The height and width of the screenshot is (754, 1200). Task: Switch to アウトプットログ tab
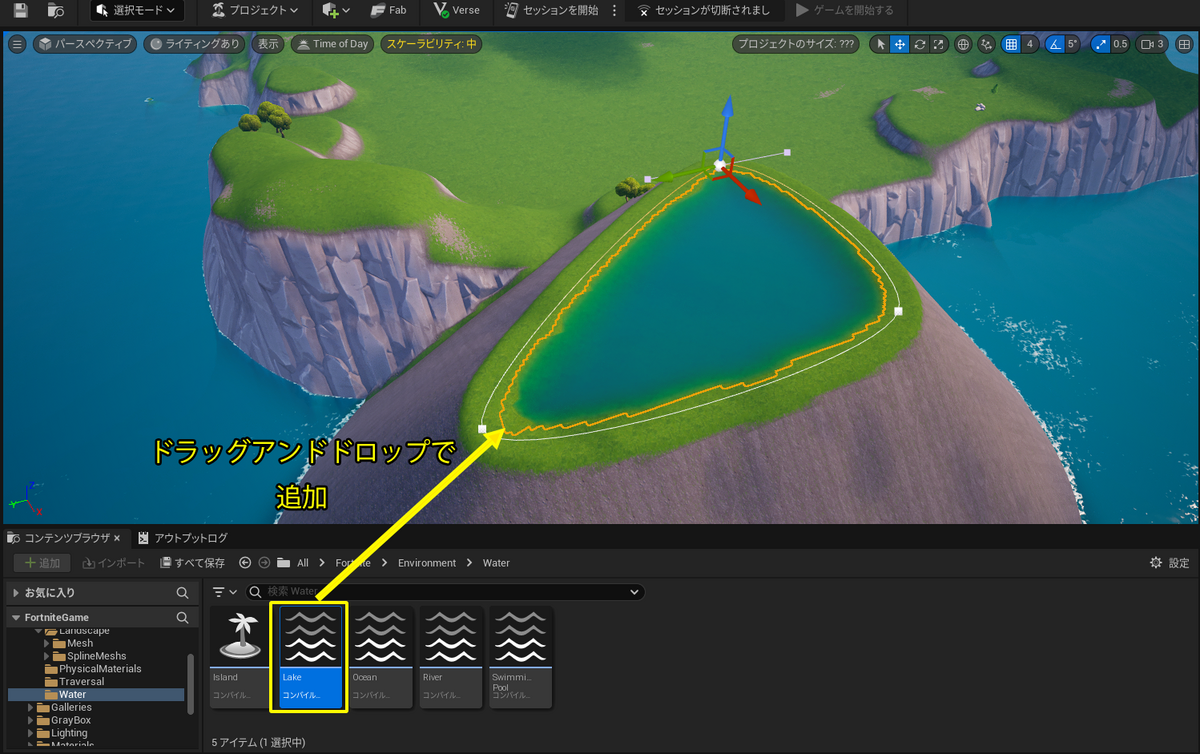[x=183, y=538]
